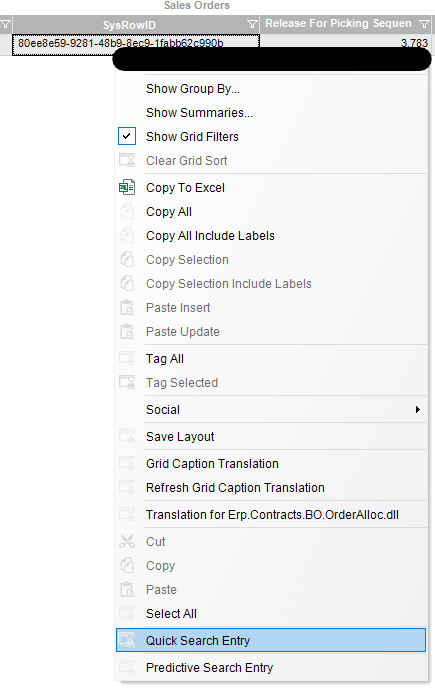This screenshot has width=435, height=689.
Task: Click Translation for Erp.Contracts.BO.OrderAlloc.dll
Action: click(x=271, y=515)
